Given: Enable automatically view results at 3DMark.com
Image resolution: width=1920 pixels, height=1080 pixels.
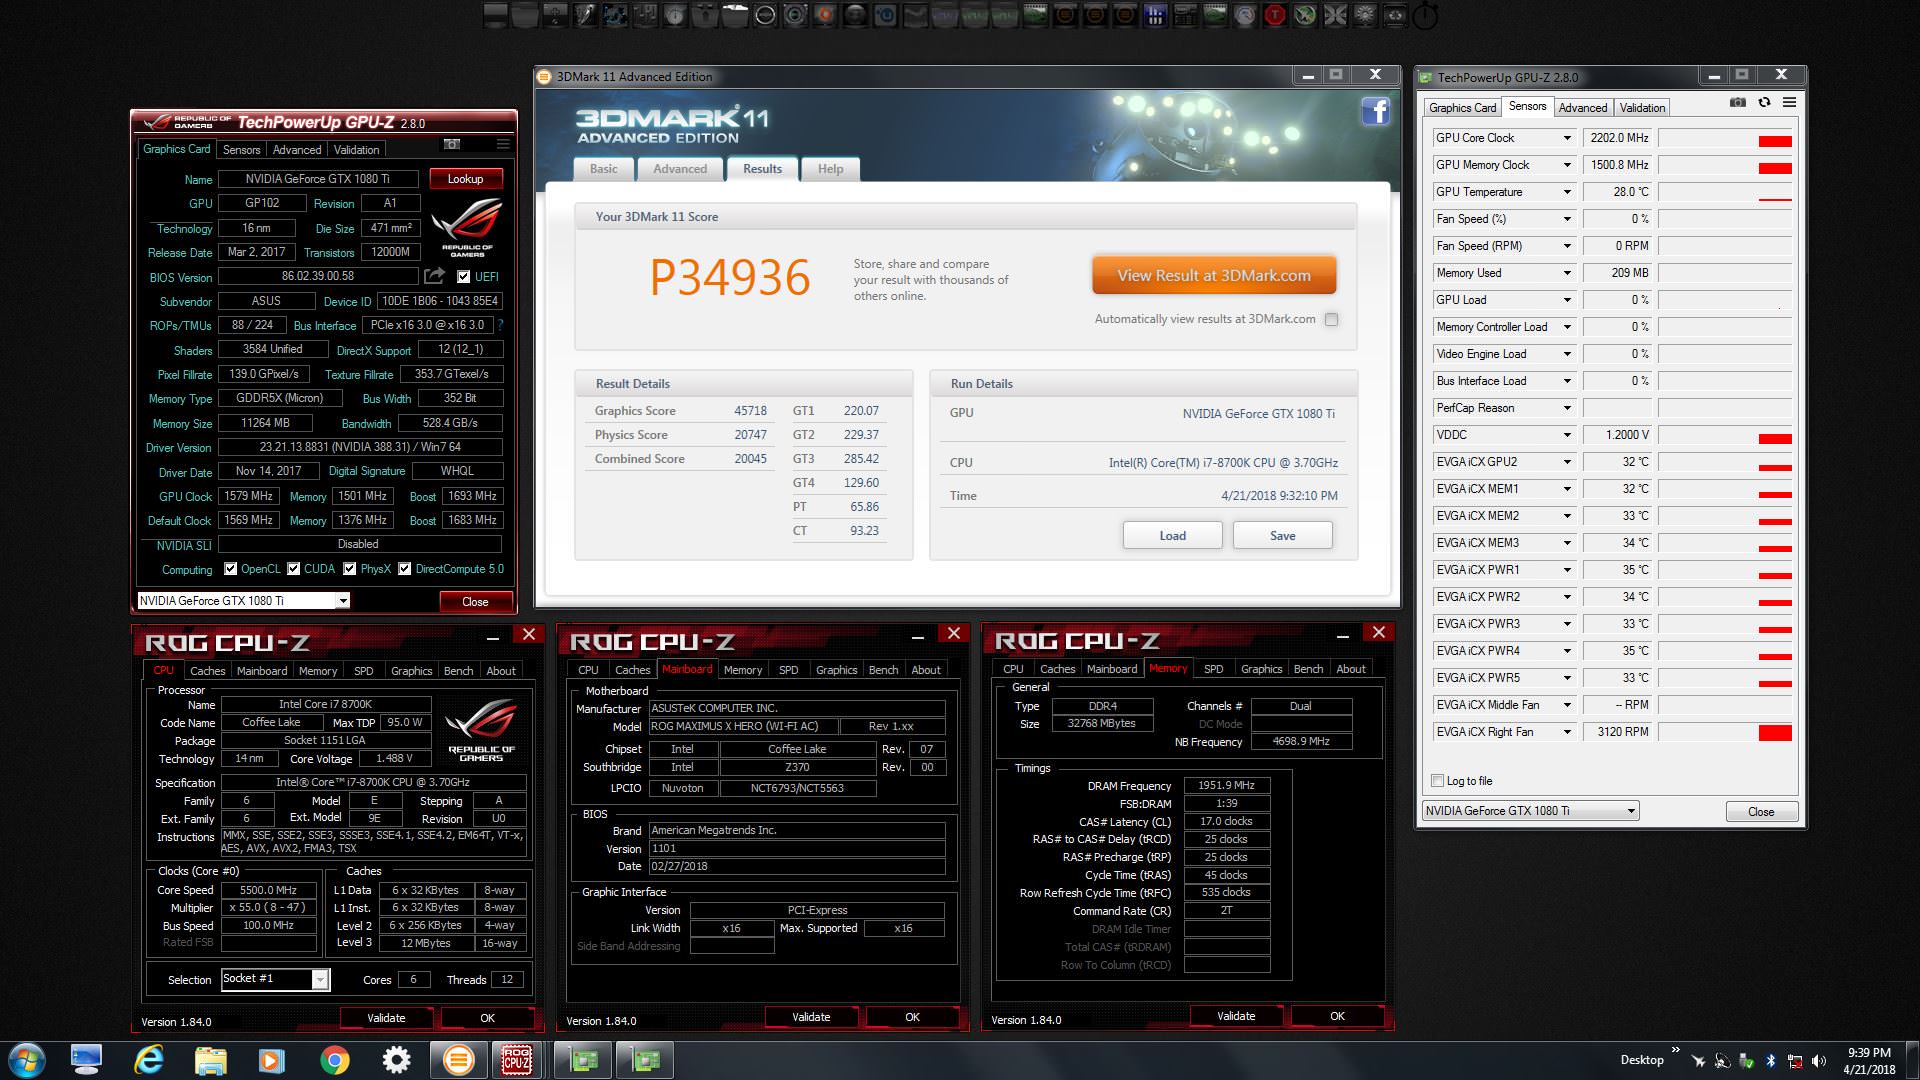Looking at the screenshot, I should [1331, 320].
